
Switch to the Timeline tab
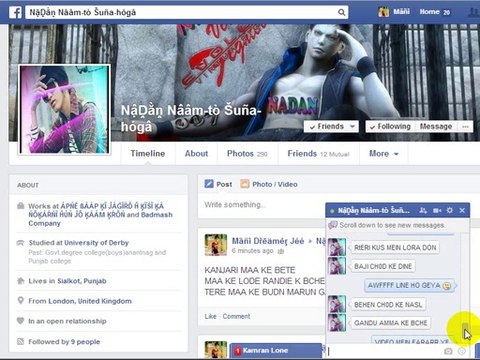click(x=148, y=154)
